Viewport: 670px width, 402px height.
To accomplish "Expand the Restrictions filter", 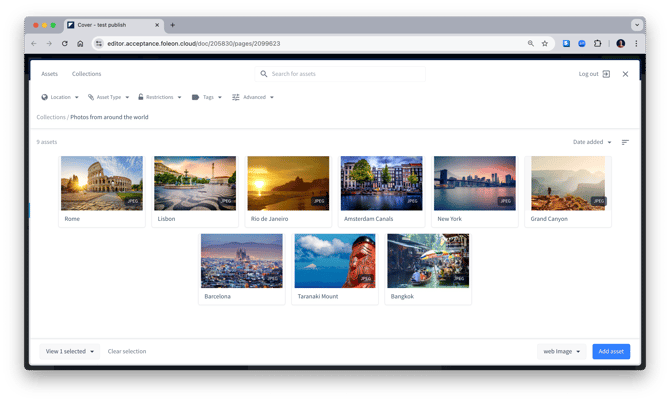I will click(x=159, y=97).
